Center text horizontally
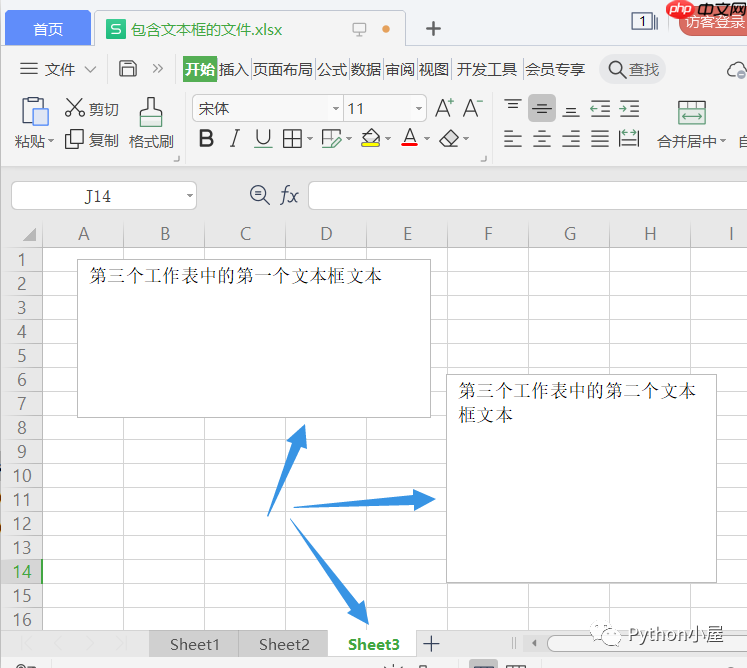The height and width of the screenshot is (668, 747). 542,139
